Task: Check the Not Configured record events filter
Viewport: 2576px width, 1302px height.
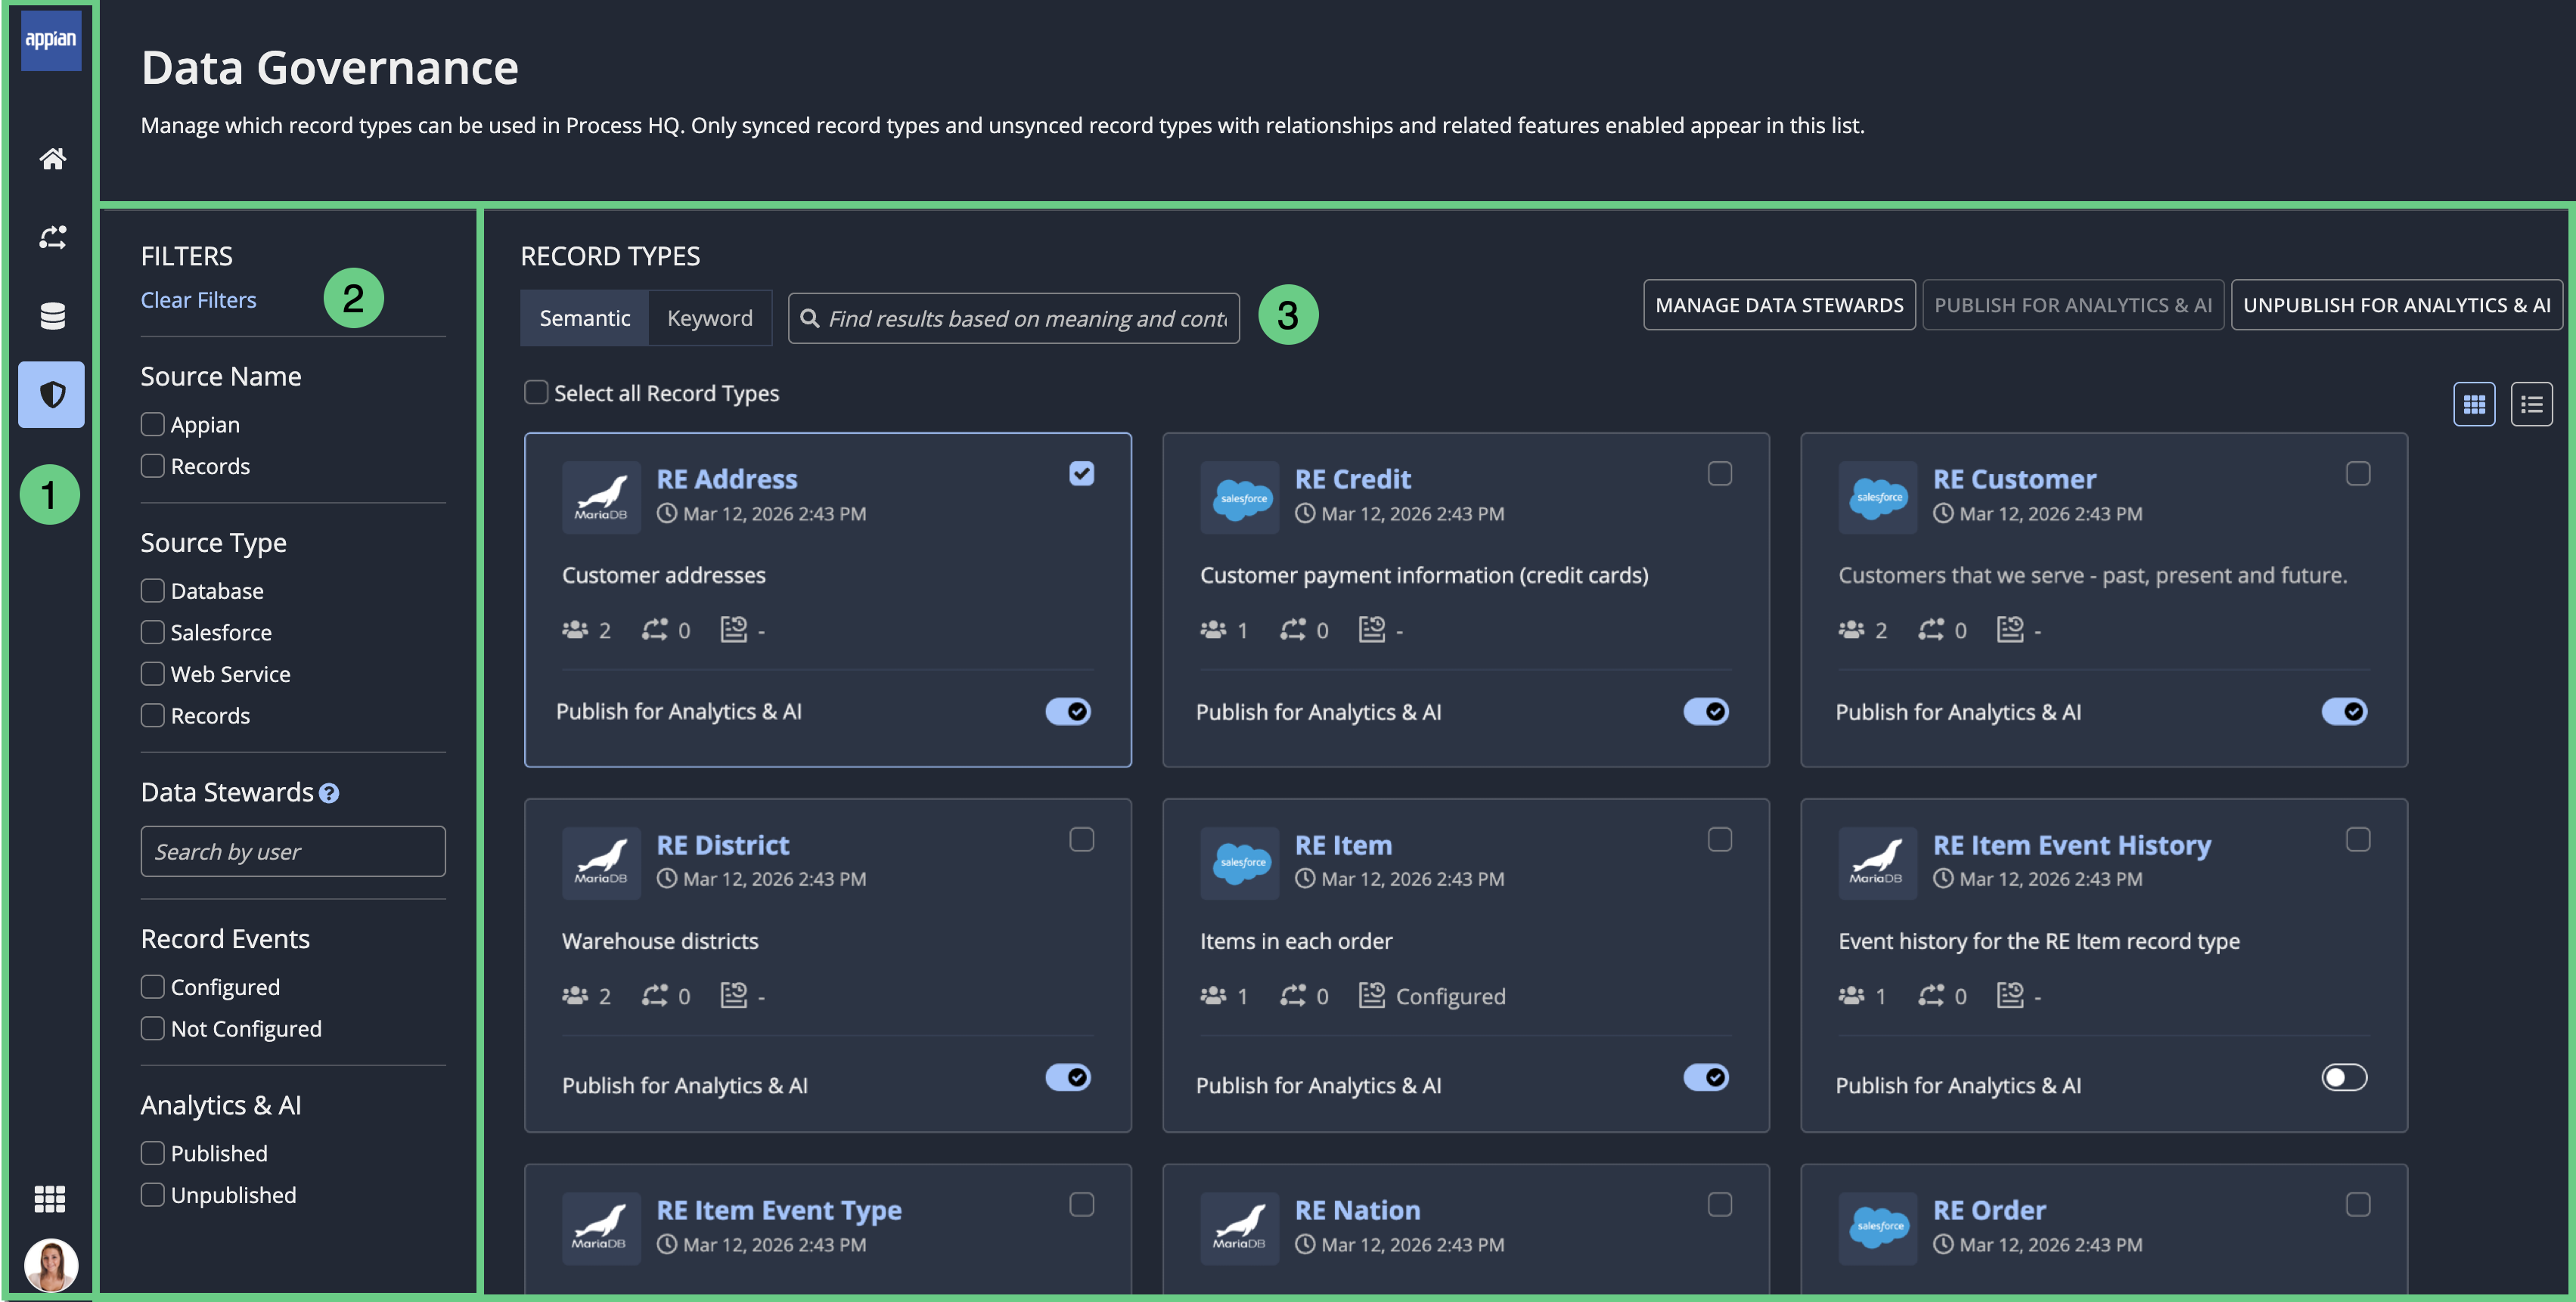Action: (x=152, y=1028)
